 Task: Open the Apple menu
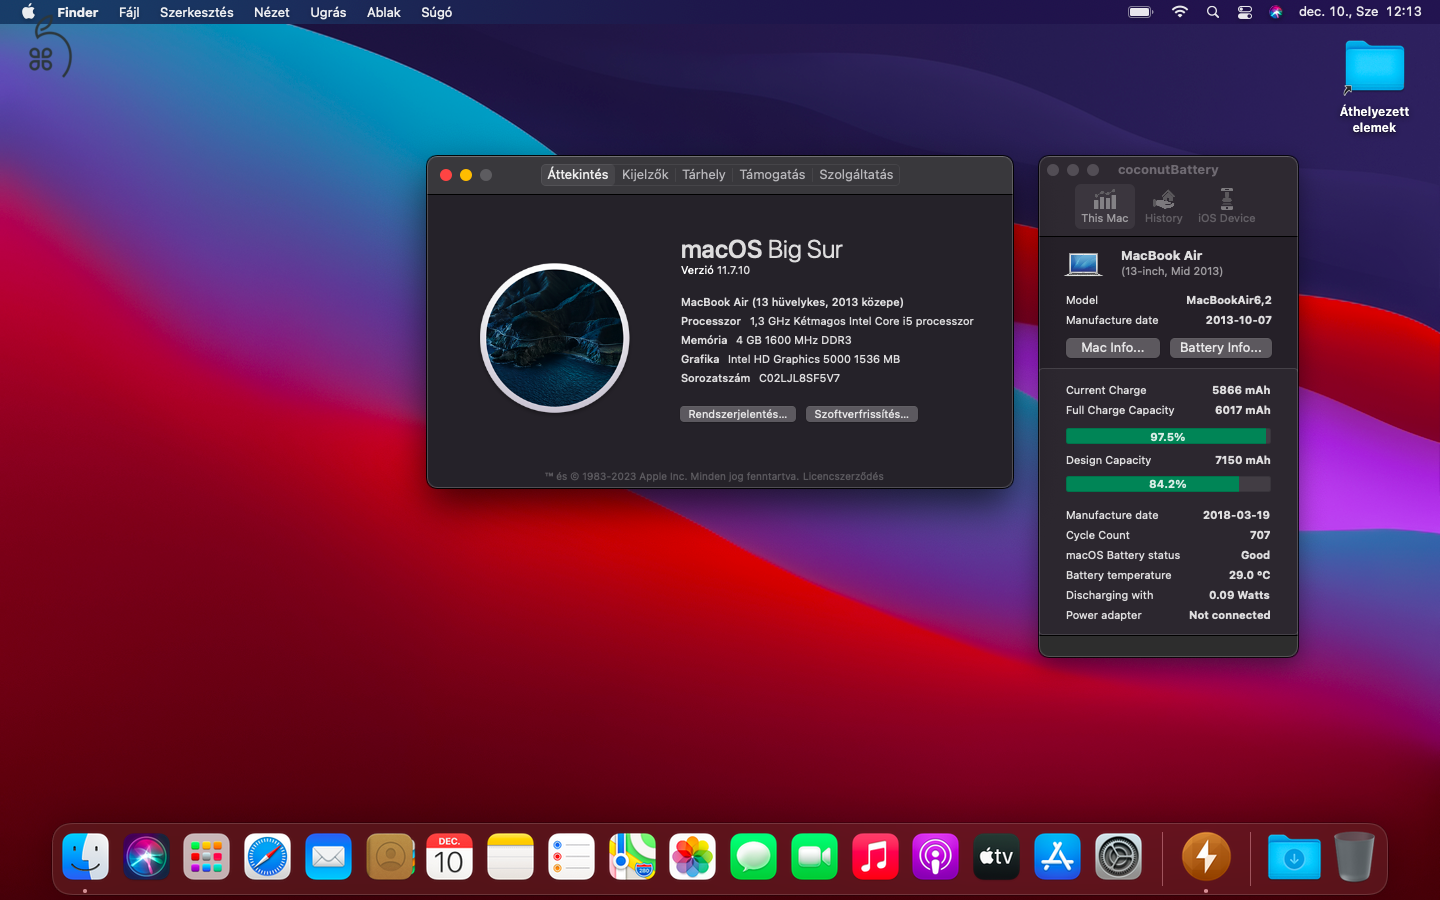coord(28,12)
